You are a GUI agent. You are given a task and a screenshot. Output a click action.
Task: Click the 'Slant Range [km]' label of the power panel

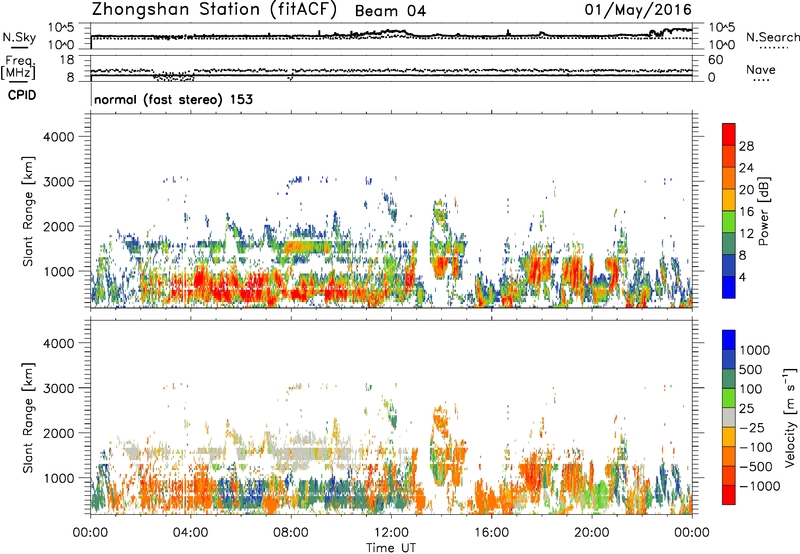pyautogui.click(x=28, y=211)
